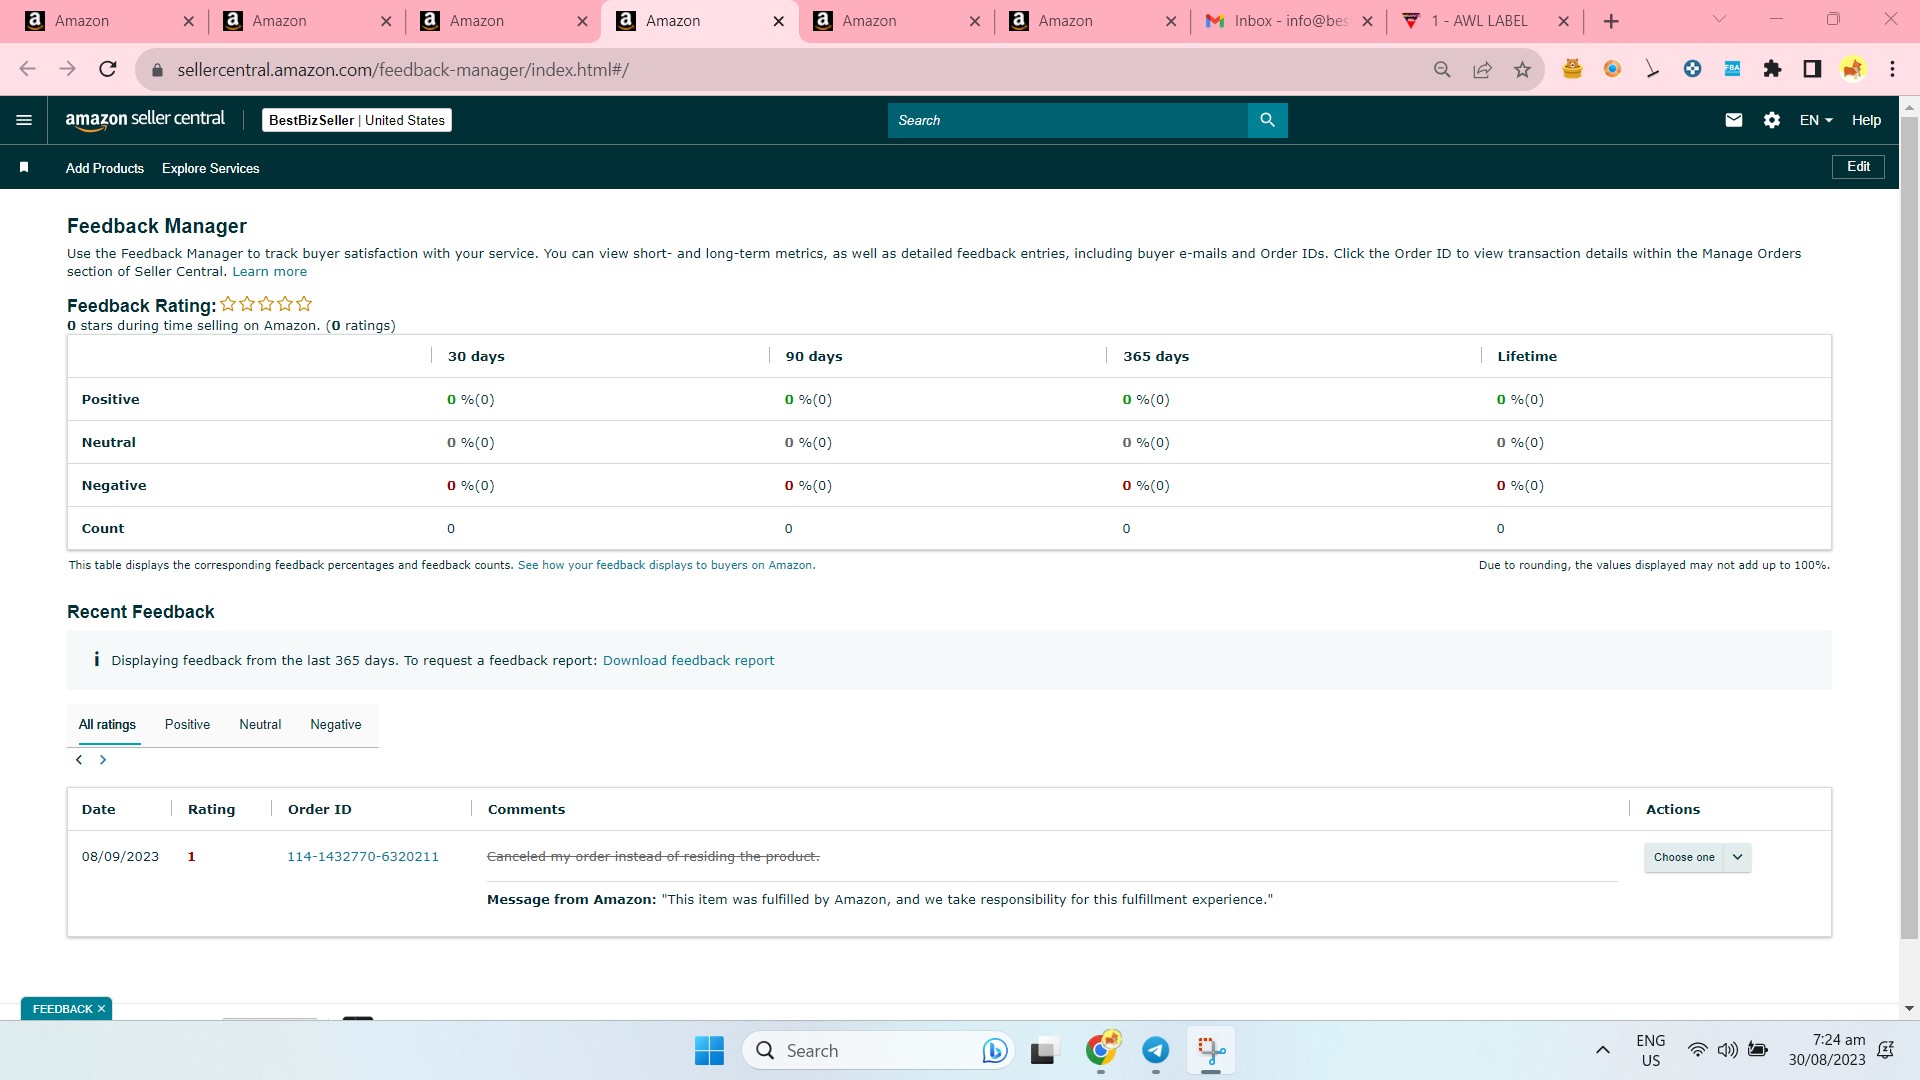This screenshot has width=1920, height=1080.
Task: Select the Neutral feedback tab
Action: pos(260,724)
